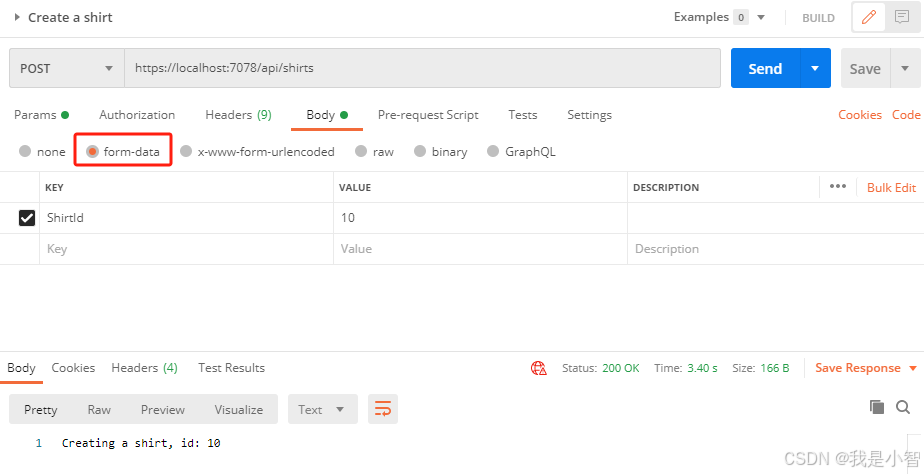The image size is (924, 474).
Task: Open the response Cookies tab
Action: [x=73, y=368]
